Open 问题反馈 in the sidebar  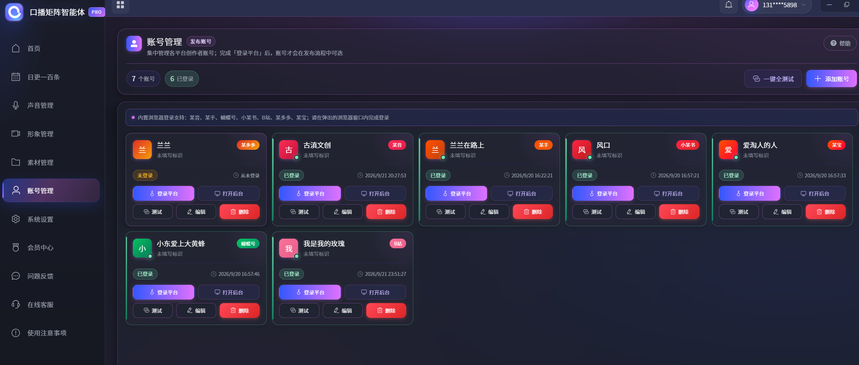tap(51, 276)
